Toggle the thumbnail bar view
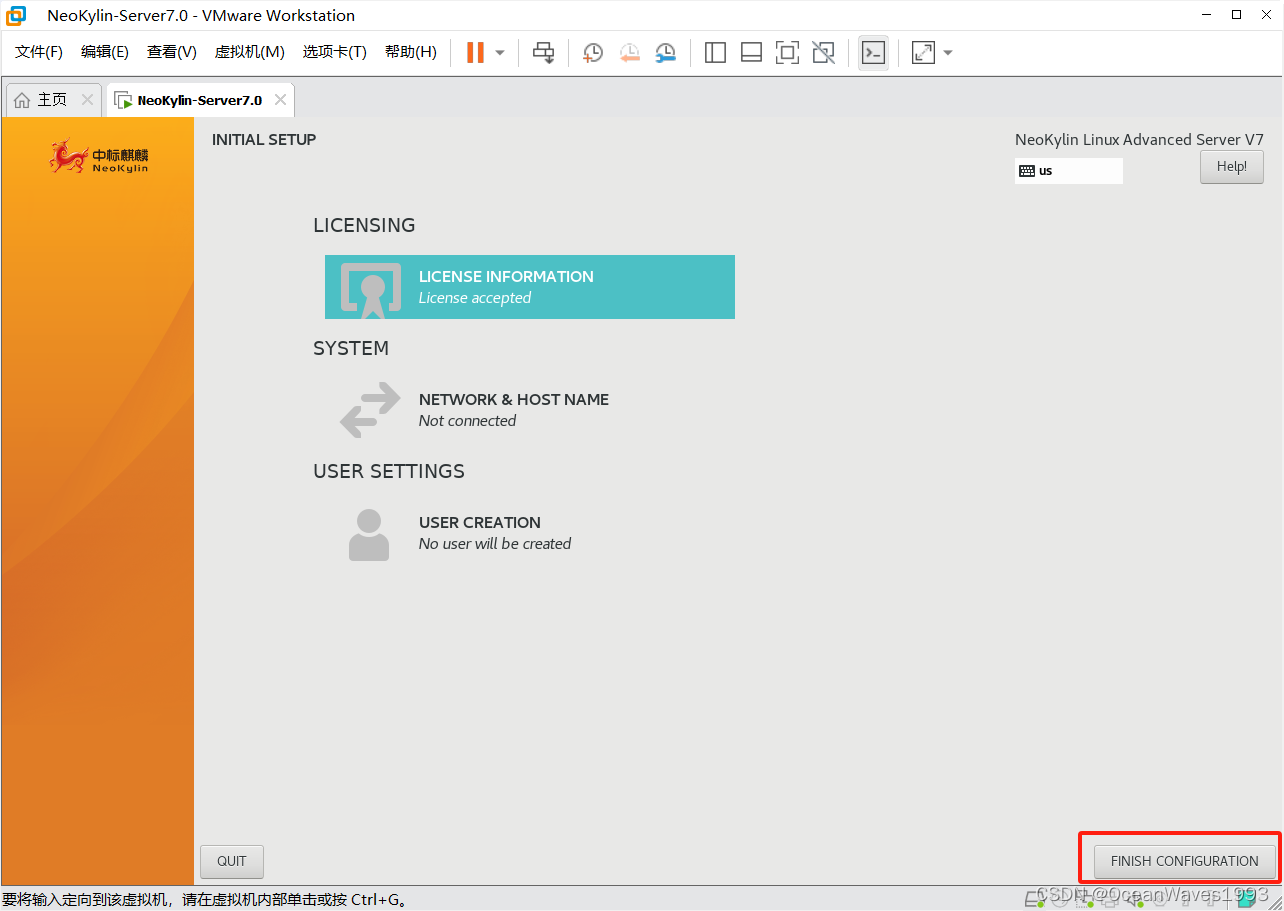The image size is (1284, 911). coord(751,53)
